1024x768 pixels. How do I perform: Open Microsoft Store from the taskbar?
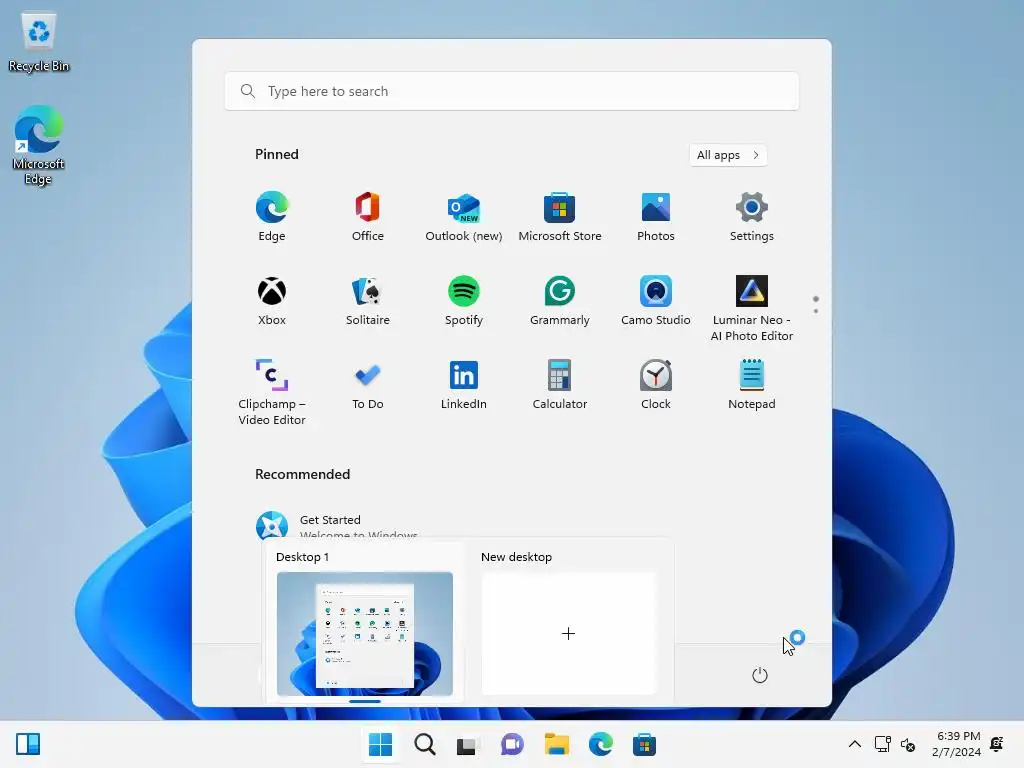[x=644, y=744]
